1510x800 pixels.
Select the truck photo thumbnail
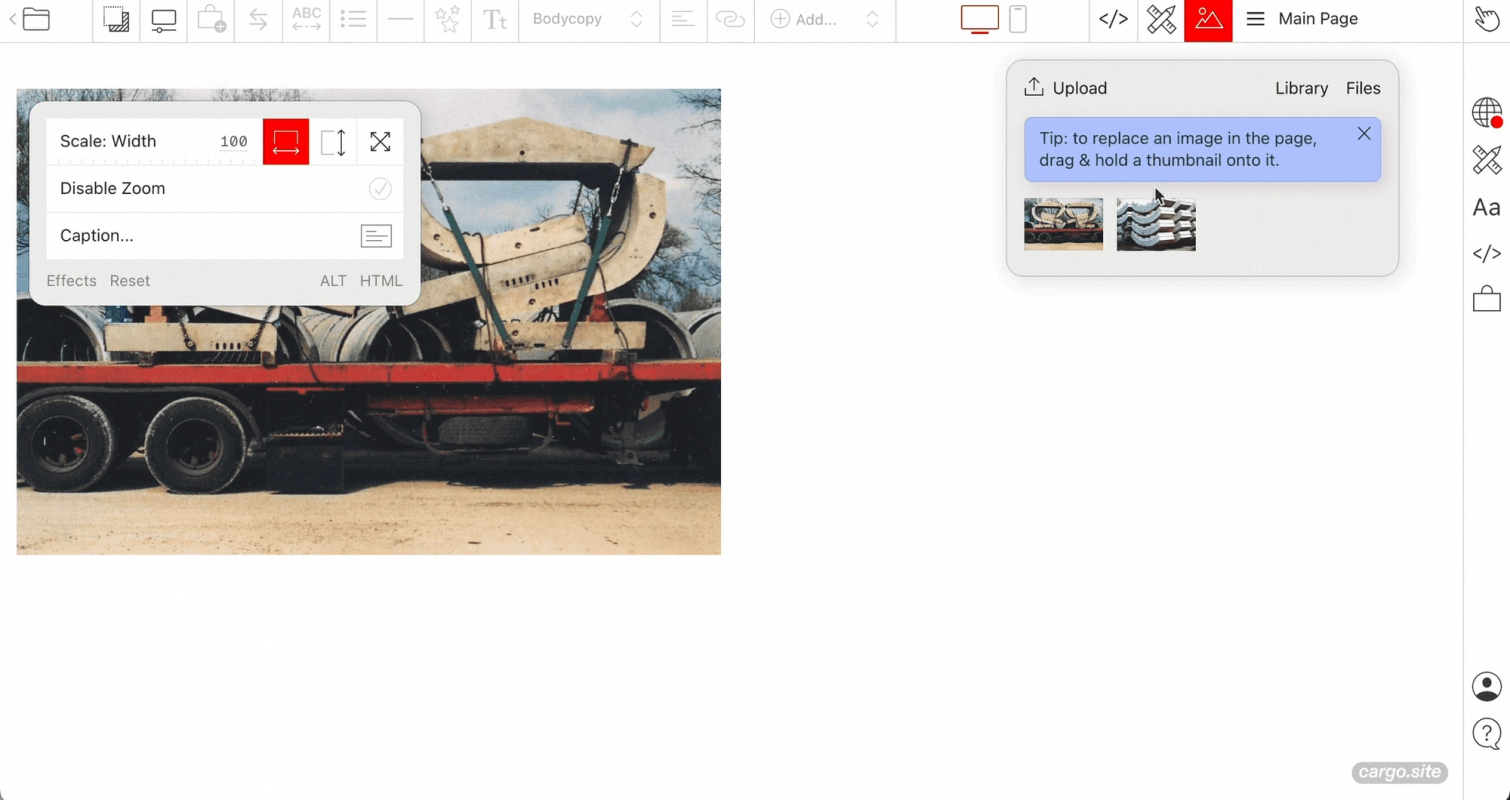pos(1063,224)
